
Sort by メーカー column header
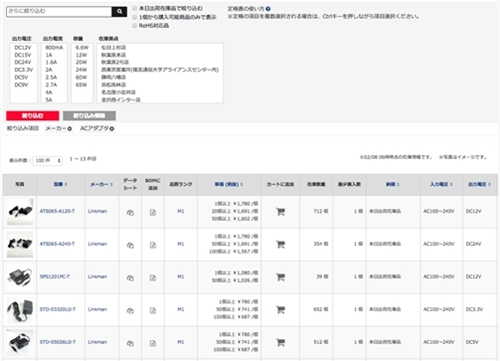[x=101, y=184]
